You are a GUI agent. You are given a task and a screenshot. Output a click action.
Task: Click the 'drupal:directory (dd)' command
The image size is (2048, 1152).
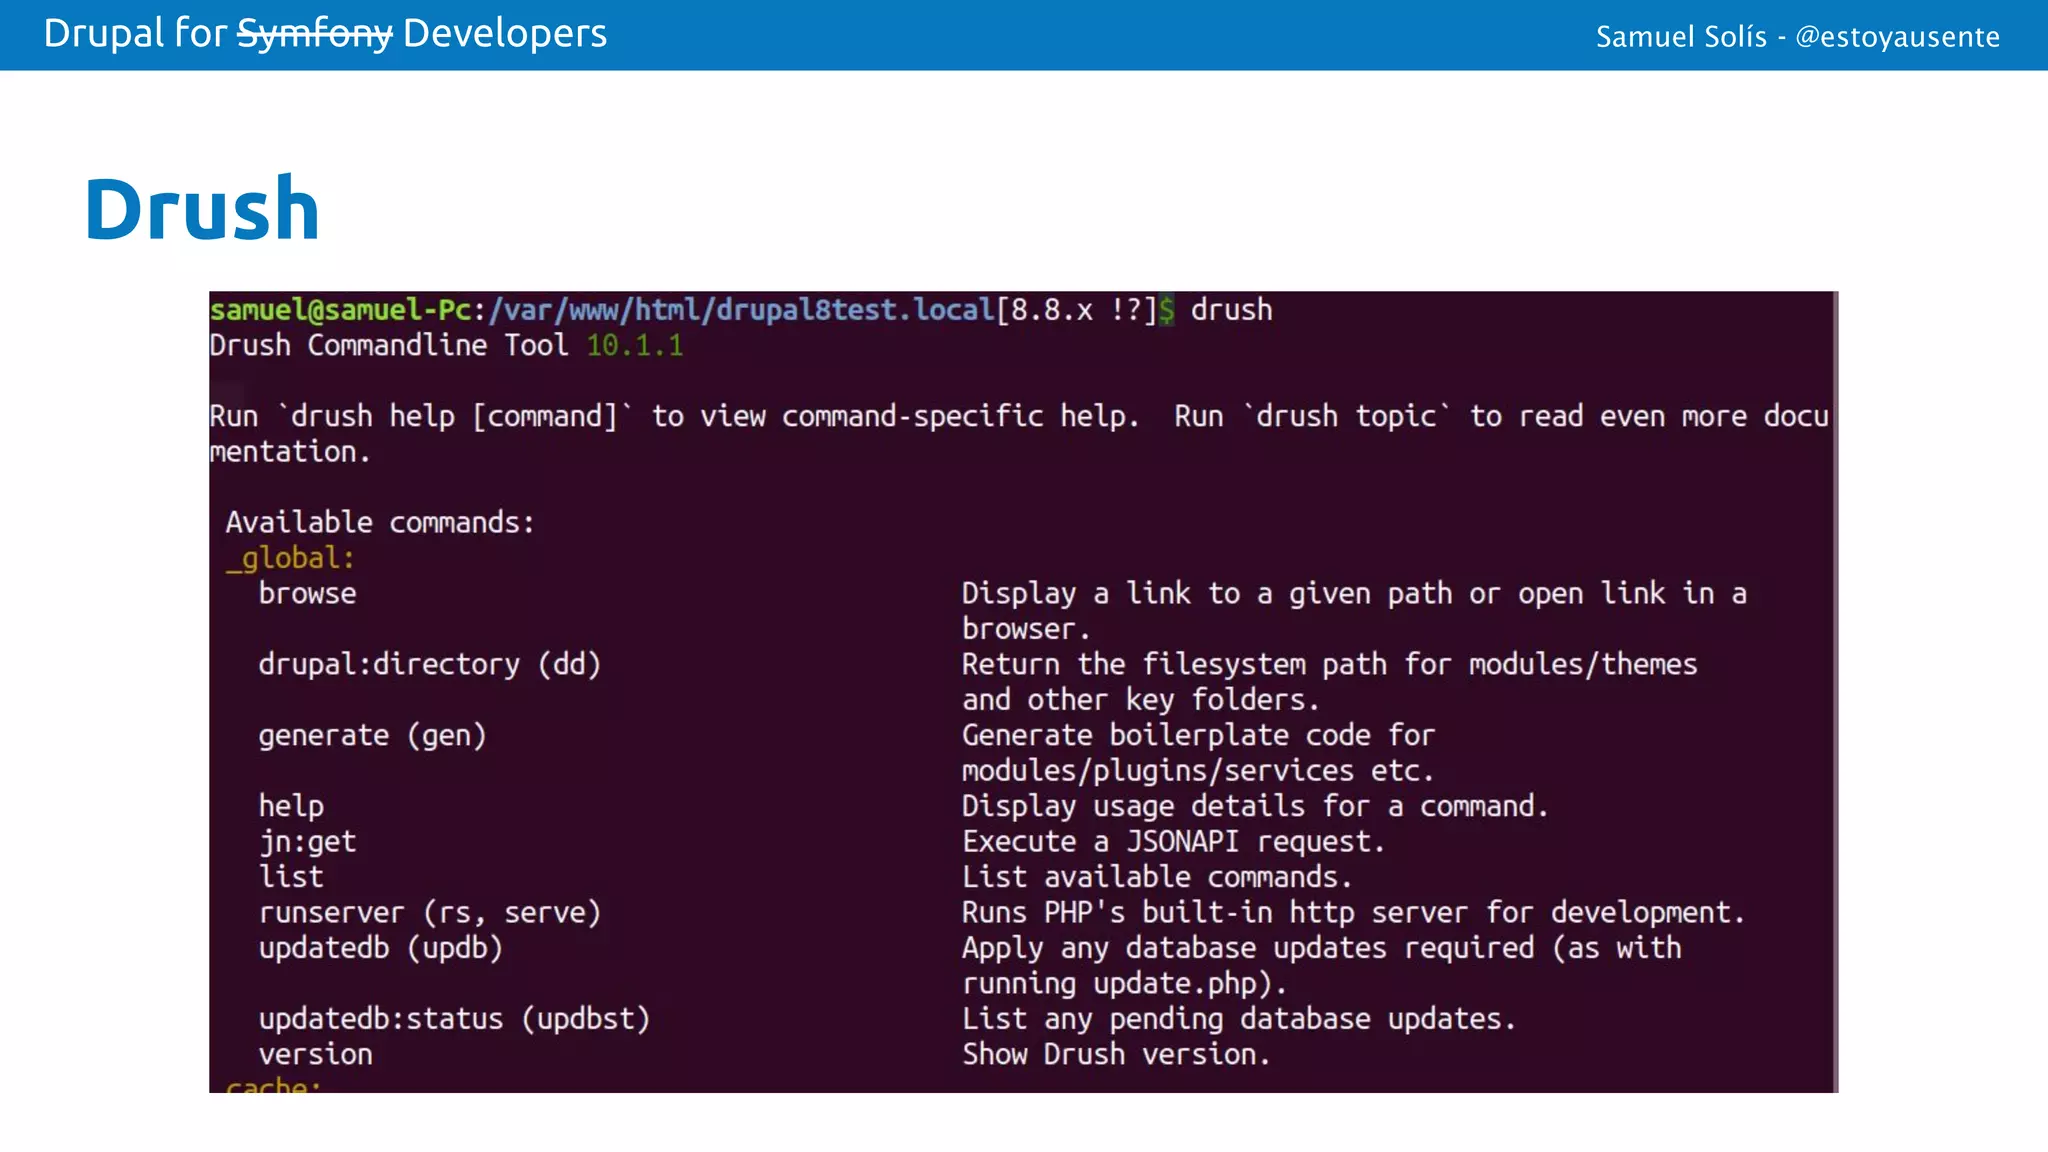tap(430, 665)
